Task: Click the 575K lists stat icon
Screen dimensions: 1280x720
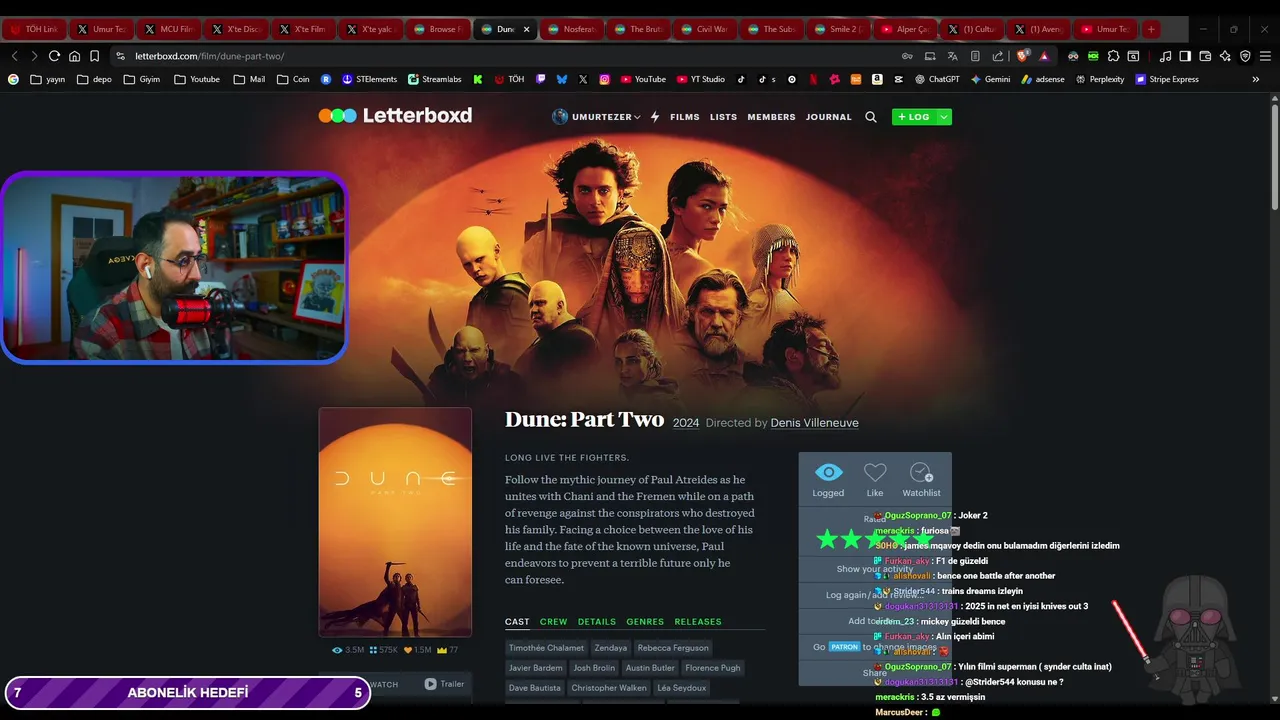Action: tap(384, 650)
